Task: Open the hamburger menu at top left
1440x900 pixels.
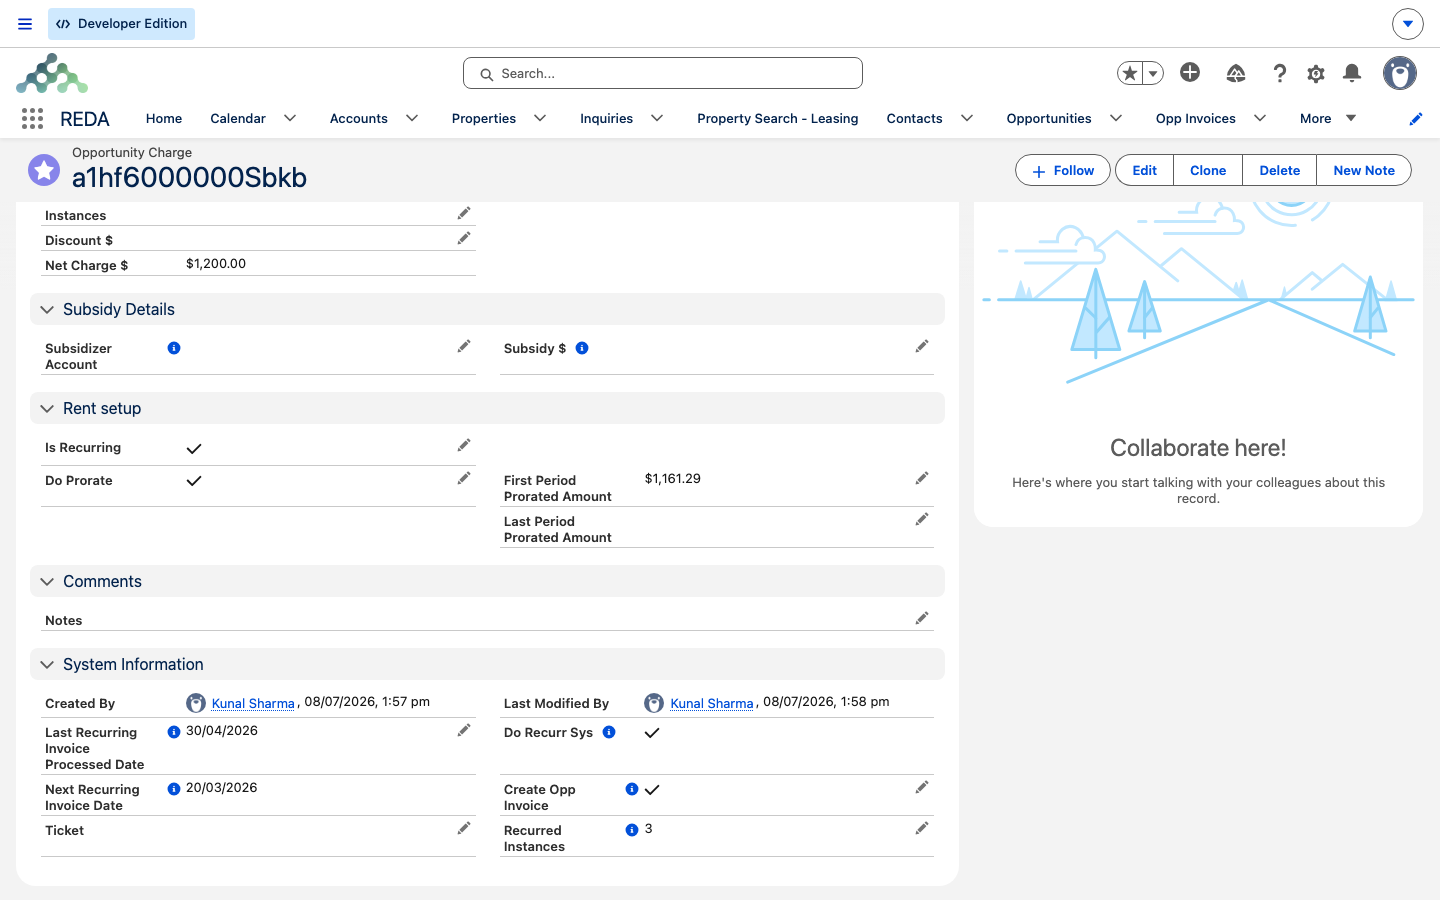Action: point(25,24)
